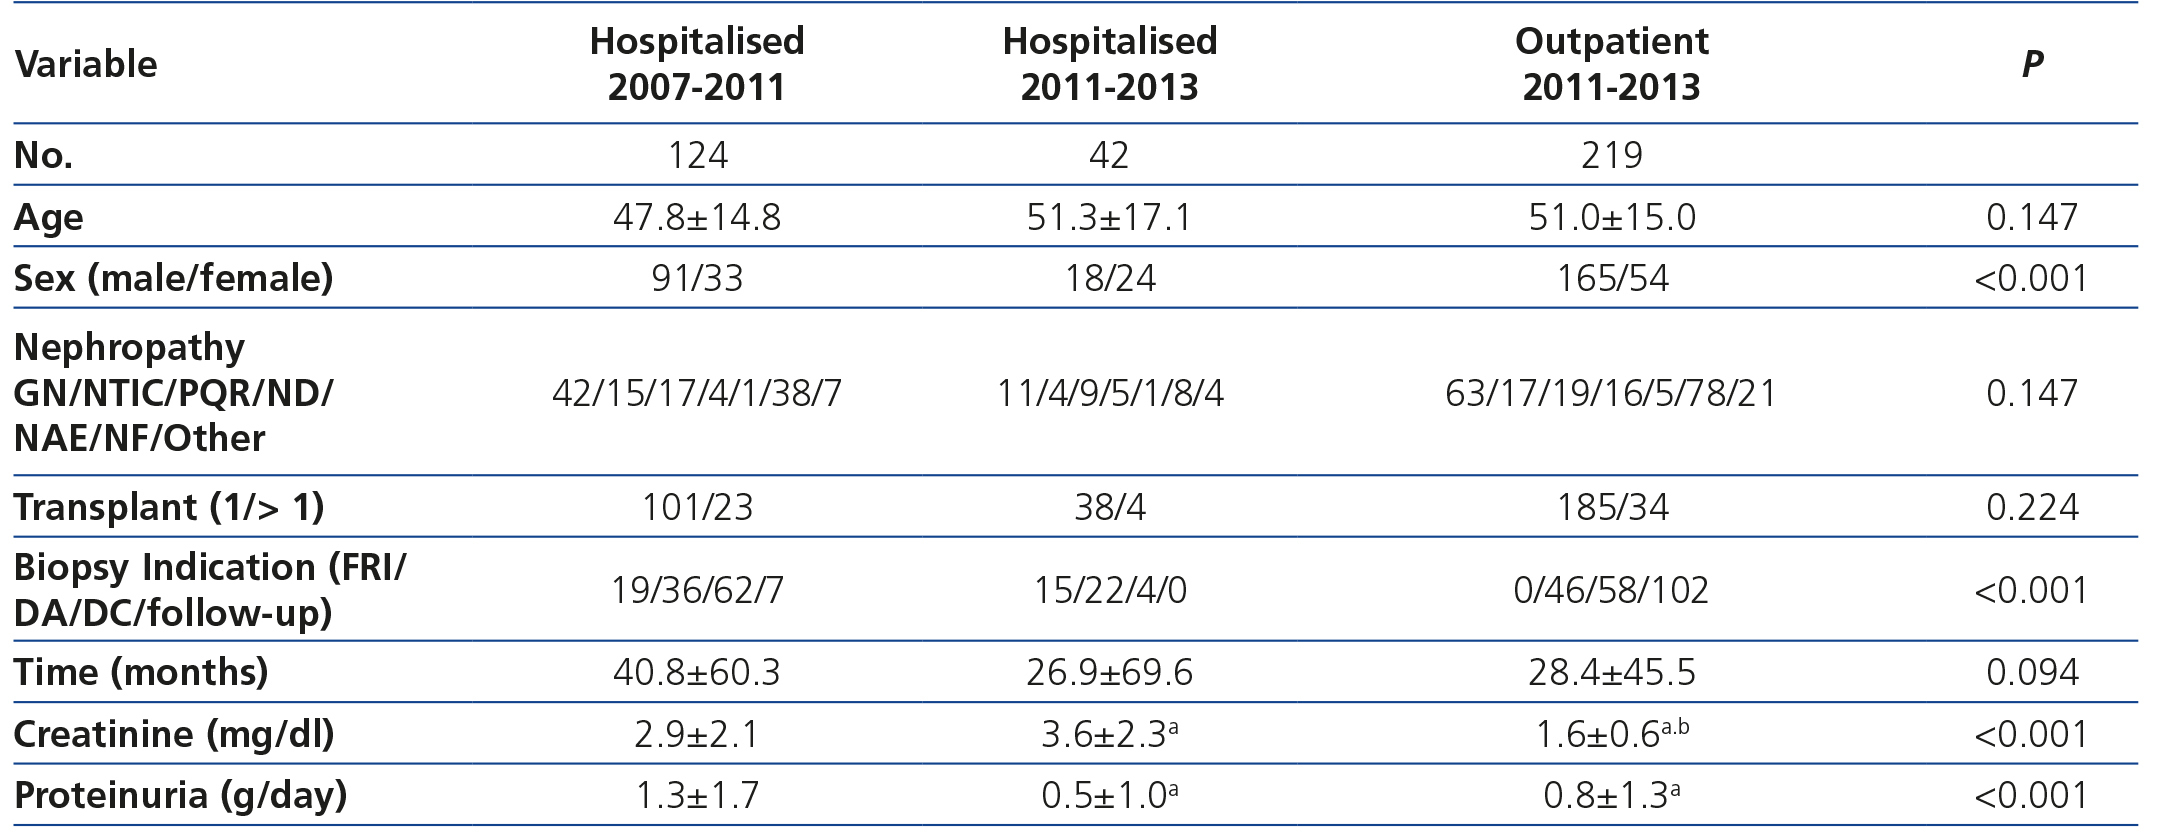Click the biopsy value 0/46/58/102
Image resolution: width=2160 pixels, height=839 pixels.
1612,590
